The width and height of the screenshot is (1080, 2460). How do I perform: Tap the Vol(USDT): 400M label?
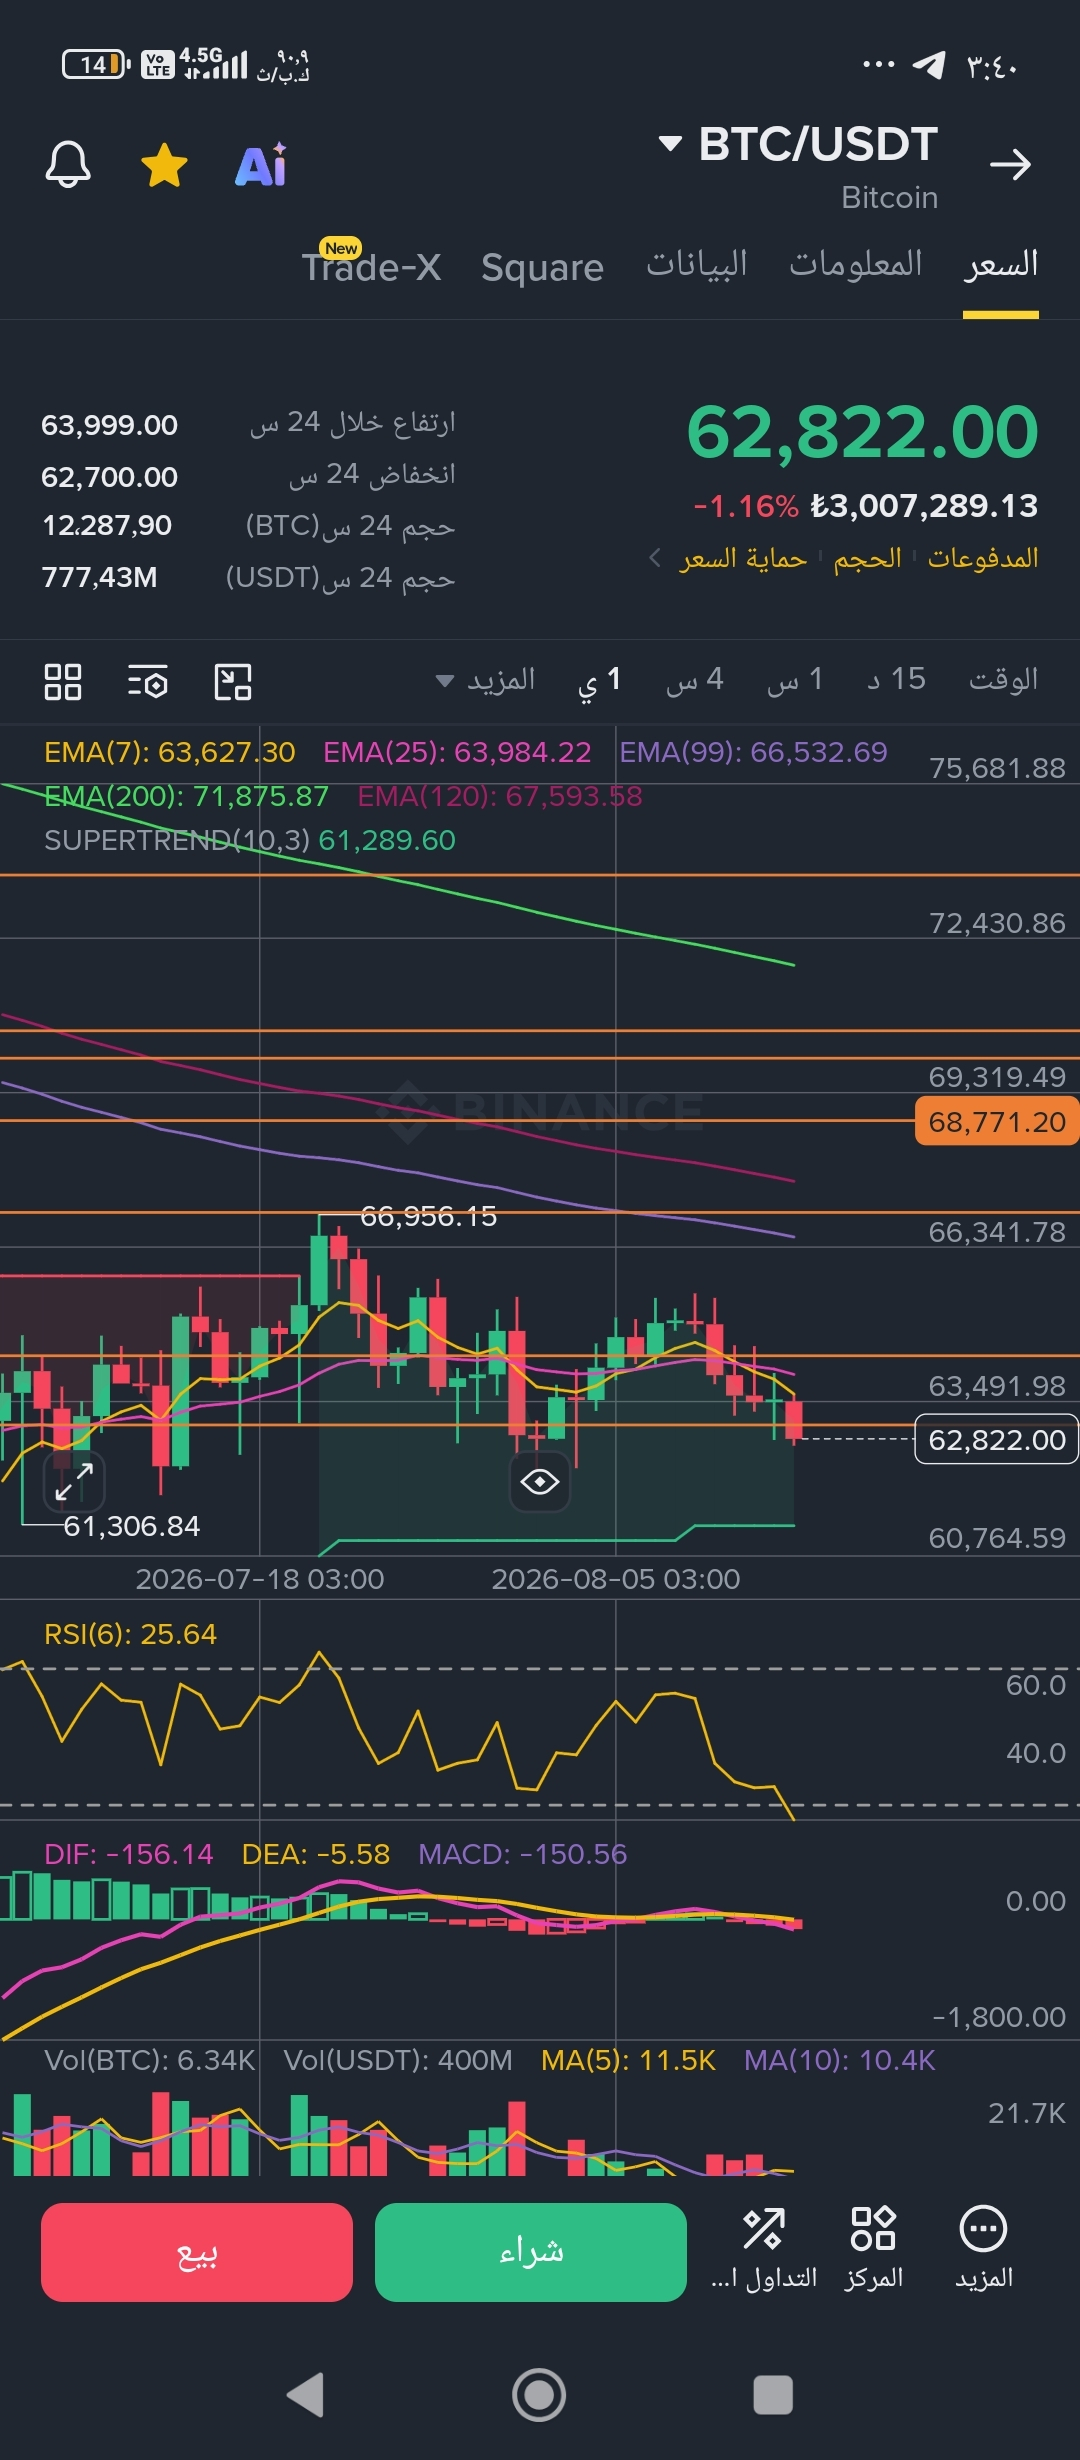pos(398,2060)
